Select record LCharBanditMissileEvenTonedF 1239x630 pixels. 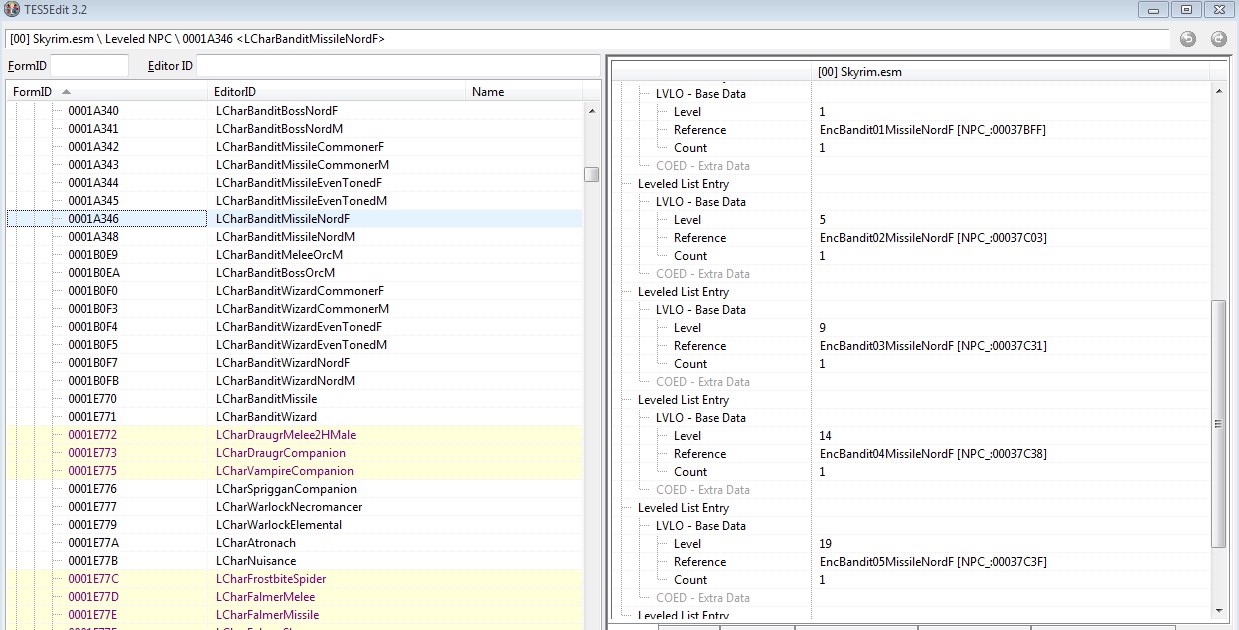[x=294, y=183]
